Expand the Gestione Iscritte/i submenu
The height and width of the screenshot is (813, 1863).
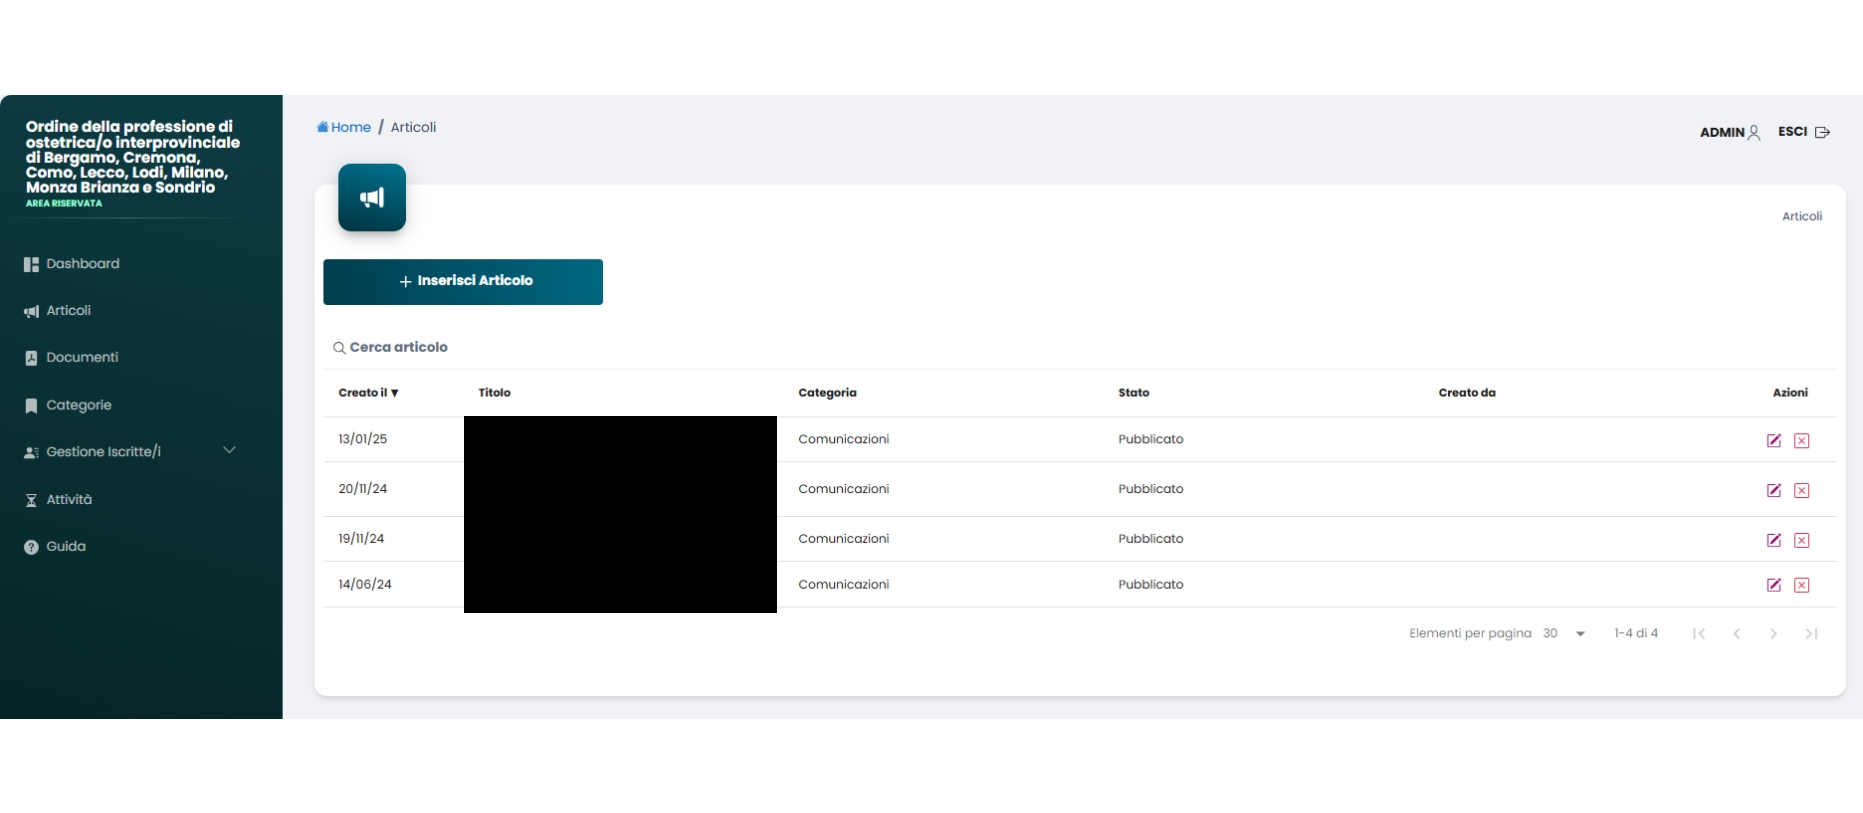pos(229,451)
